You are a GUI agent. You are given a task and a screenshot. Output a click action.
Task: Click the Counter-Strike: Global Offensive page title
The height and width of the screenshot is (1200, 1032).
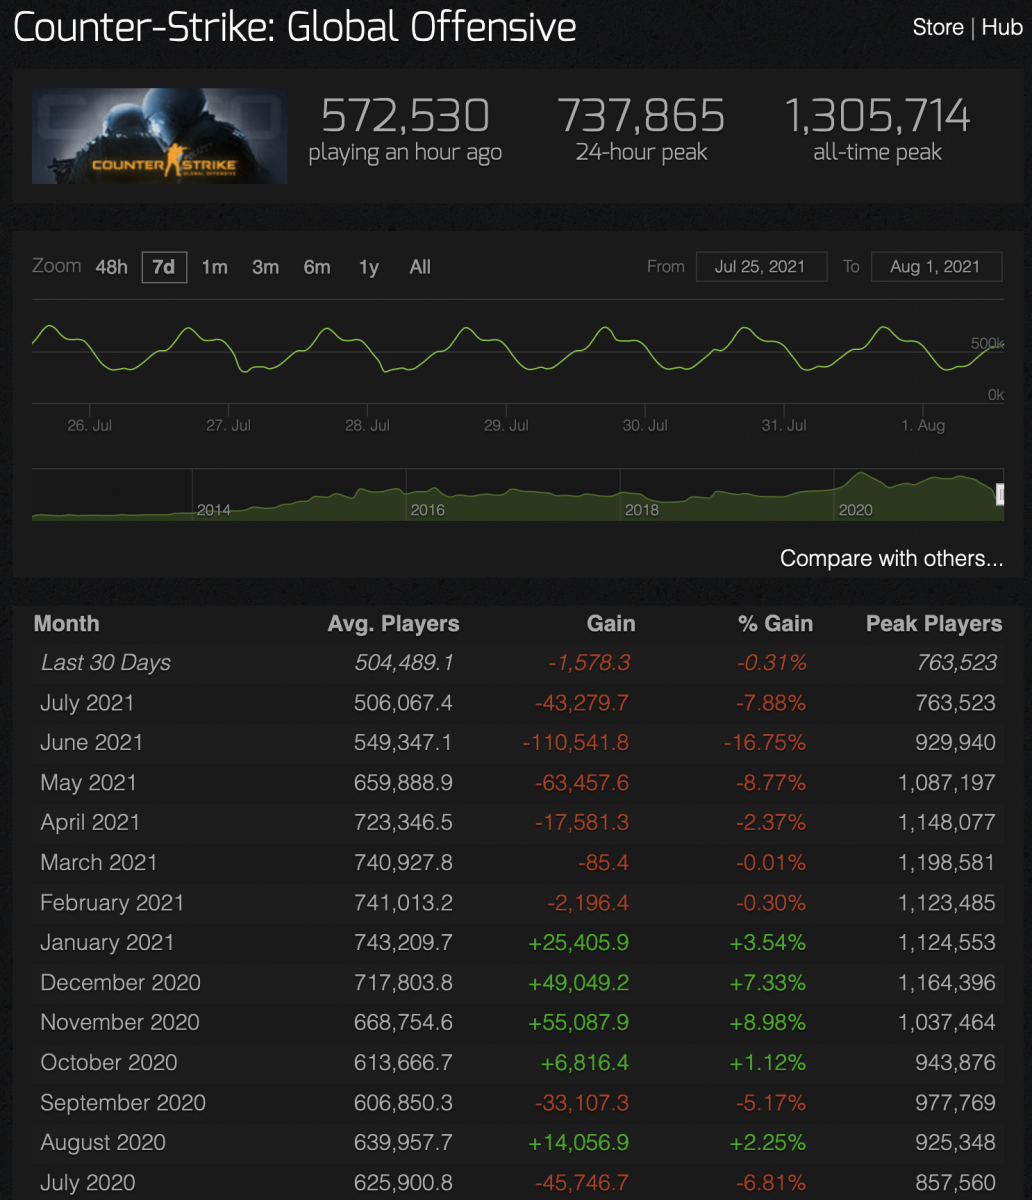click(295, 28)
